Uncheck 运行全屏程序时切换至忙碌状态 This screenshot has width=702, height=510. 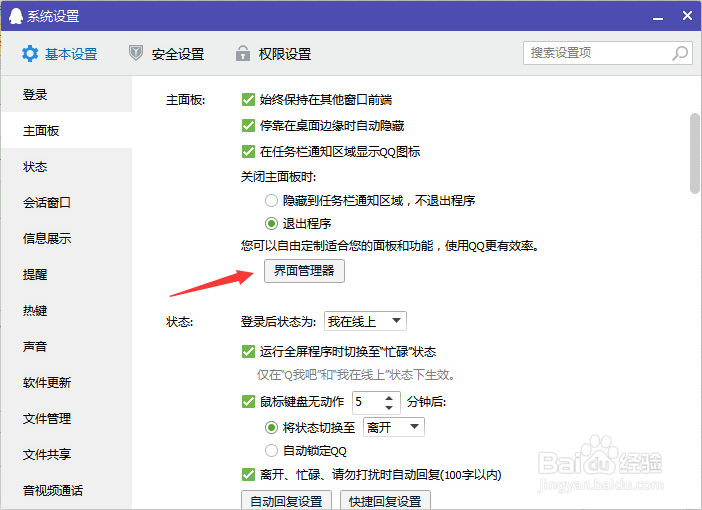click(248, 351)
